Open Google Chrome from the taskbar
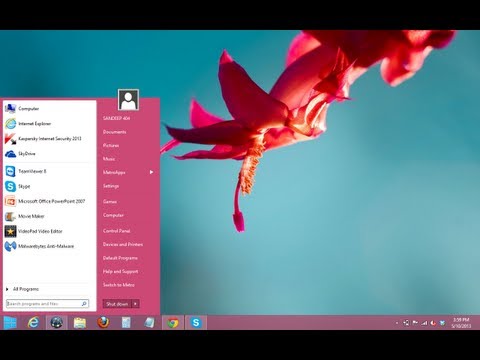Screen dimensions: 480x360 [173, 323]
